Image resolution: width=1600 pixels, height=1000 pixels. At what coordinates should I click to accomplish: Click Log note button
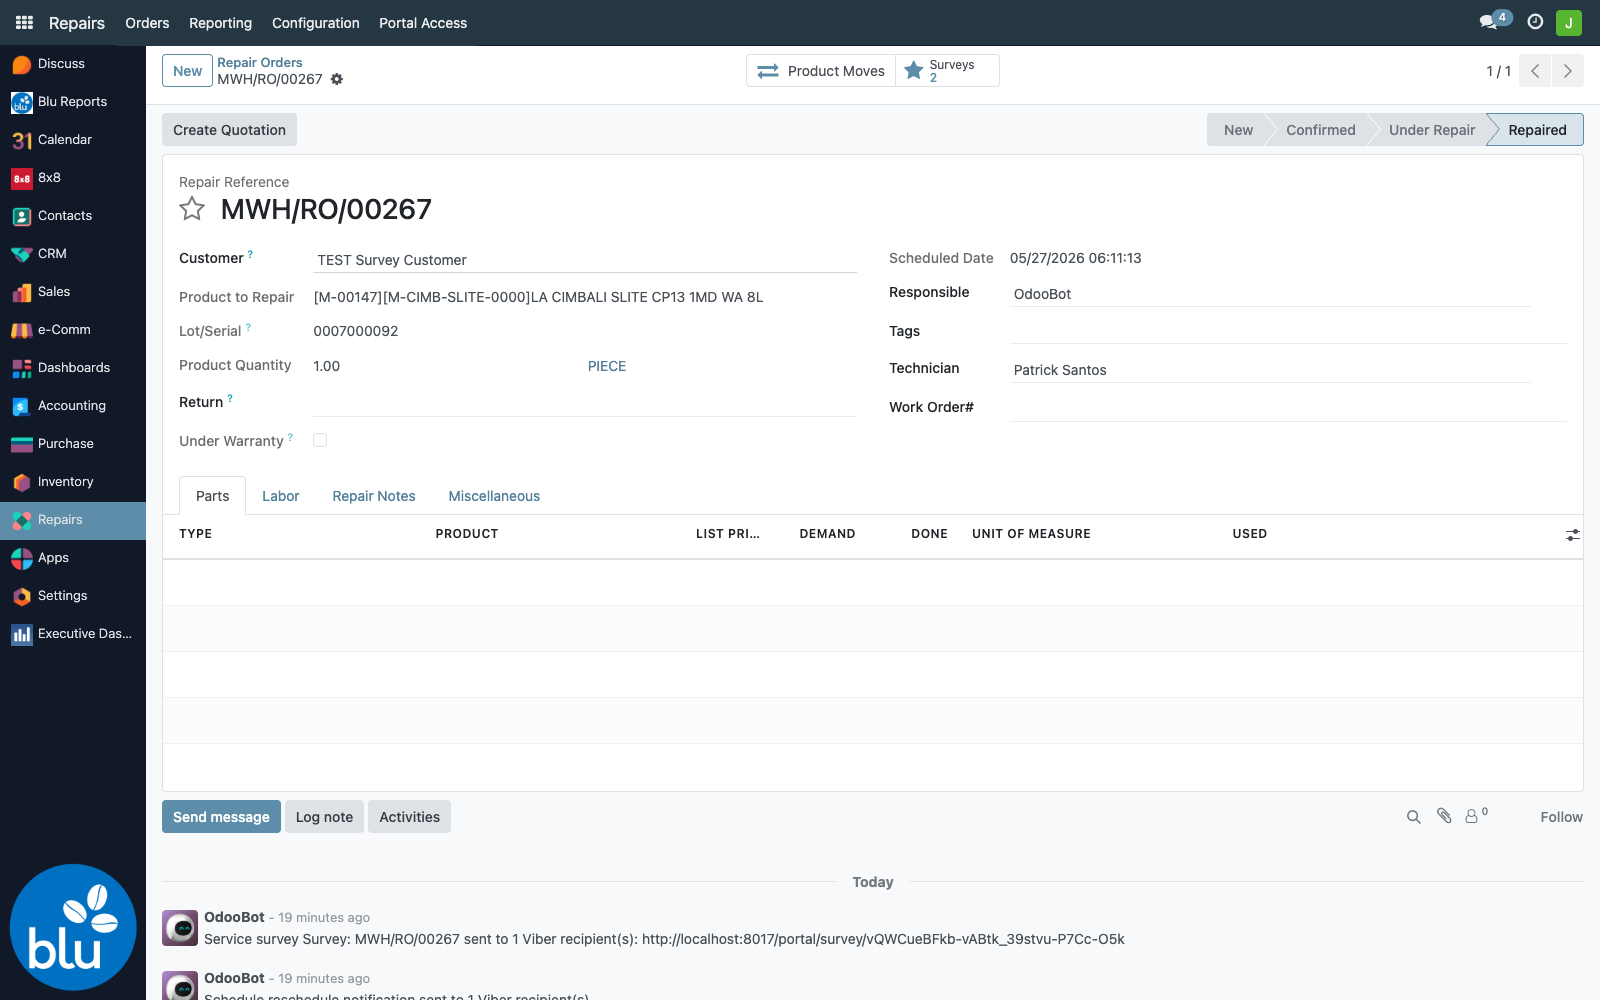click(x=324, y=817)
